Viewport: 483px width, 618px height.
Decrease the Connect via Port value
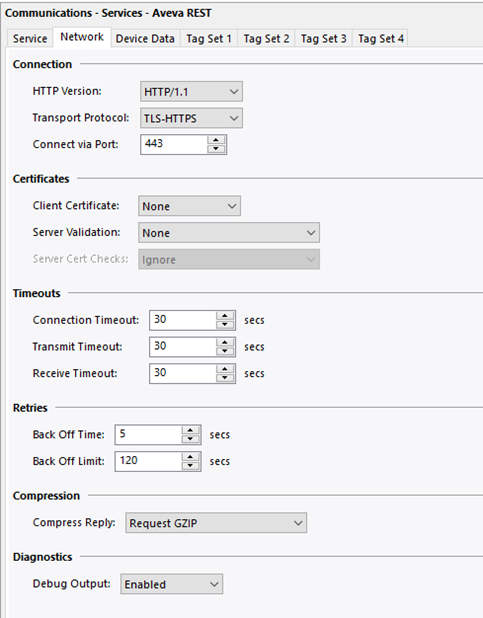pyautogui.click(x=216, y=149)
